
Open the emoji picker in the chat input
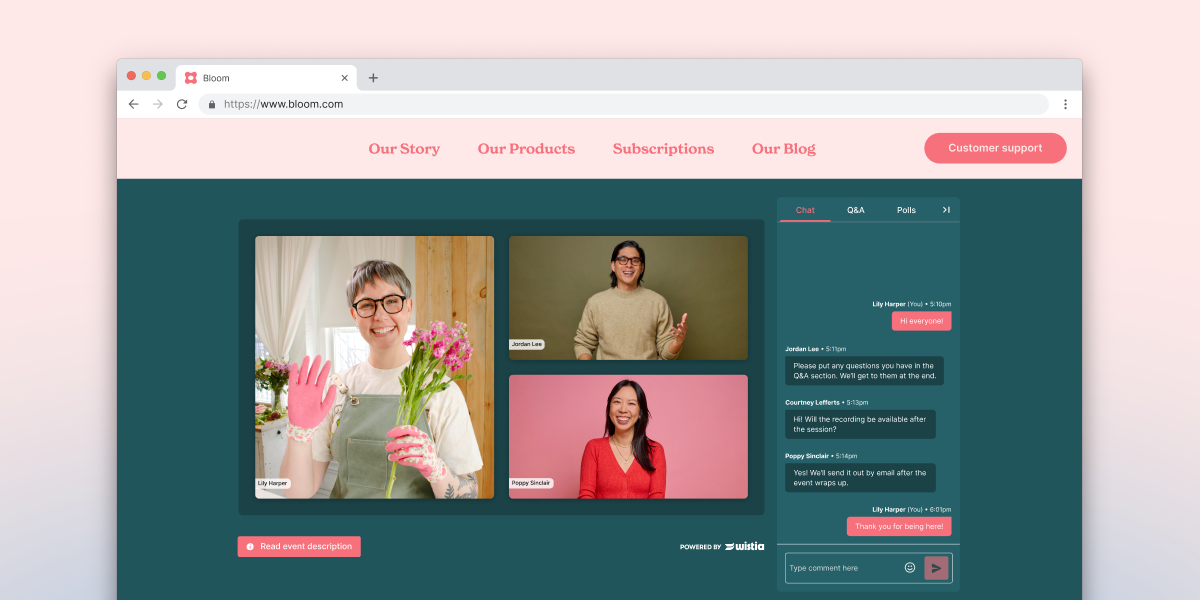click(909, 567)
